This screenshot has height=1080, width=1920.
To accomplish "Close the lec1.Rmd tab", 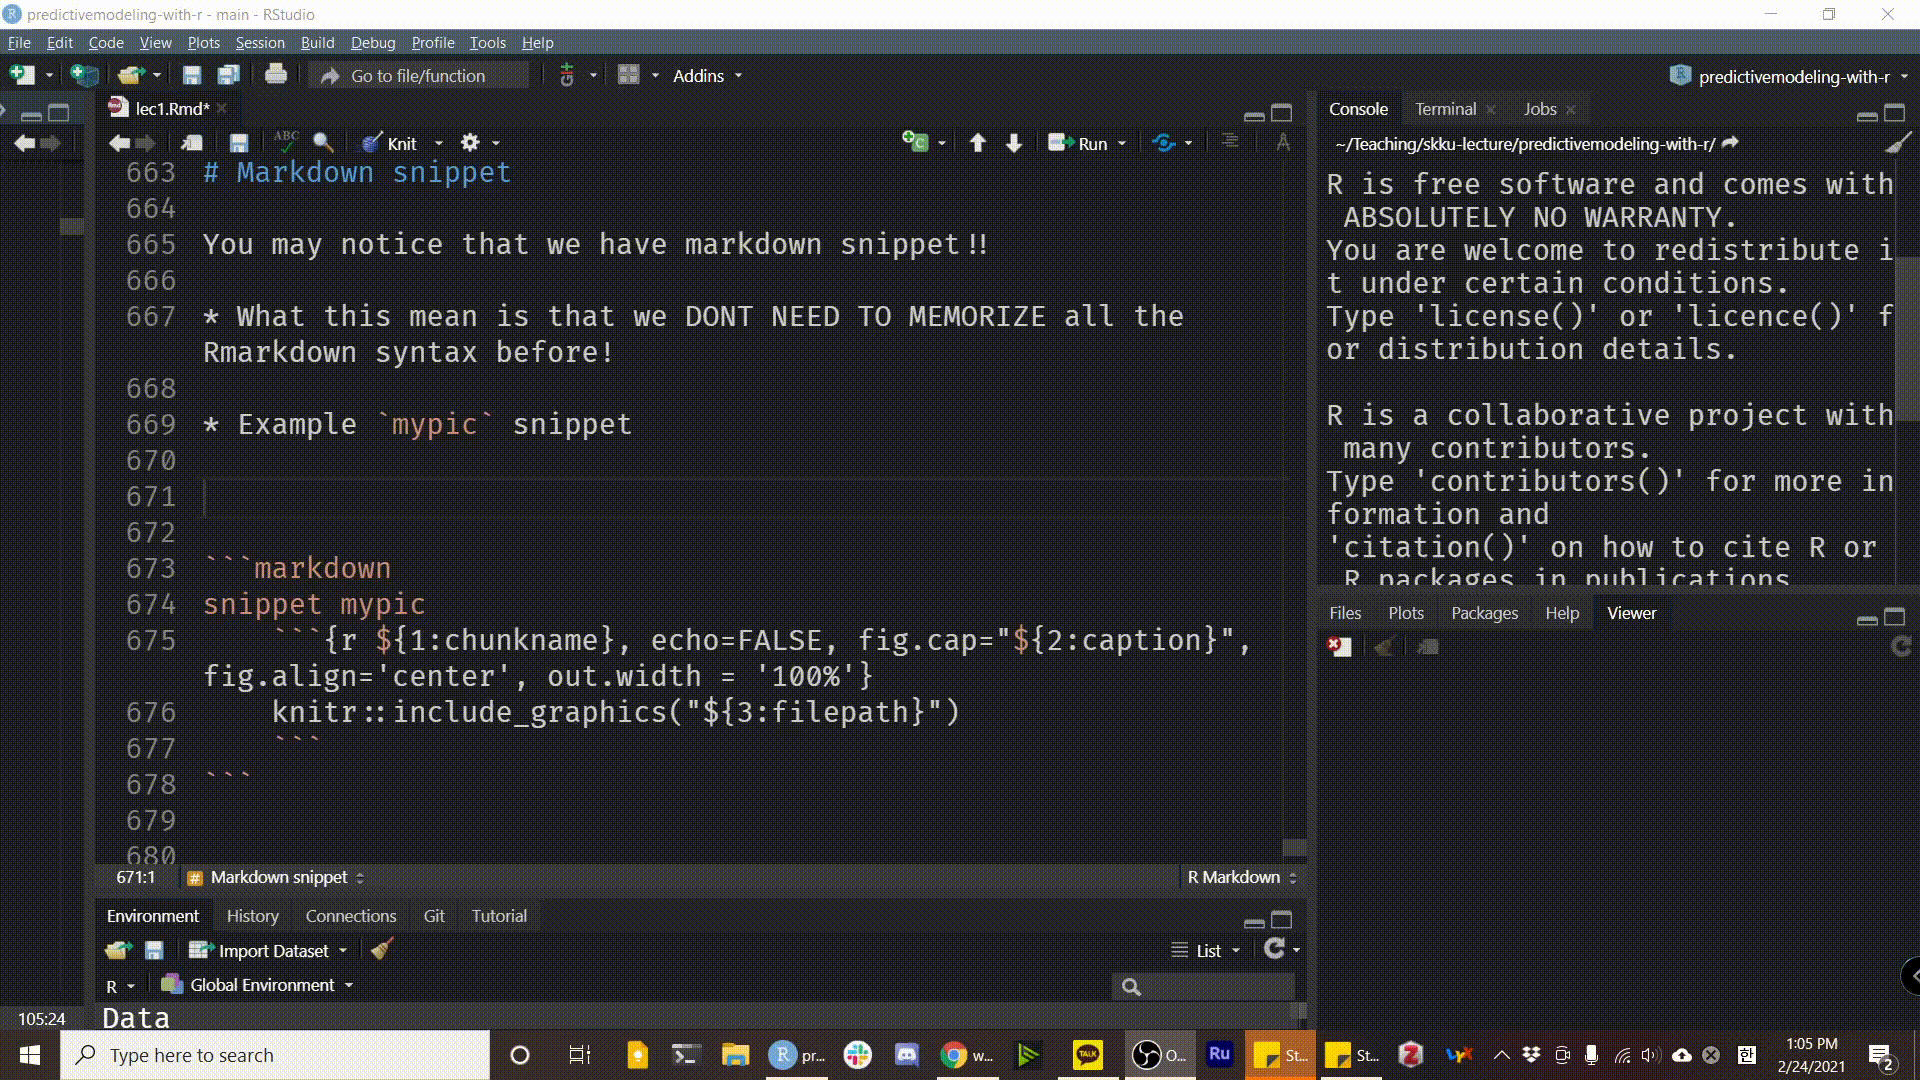I will (222, 109).
